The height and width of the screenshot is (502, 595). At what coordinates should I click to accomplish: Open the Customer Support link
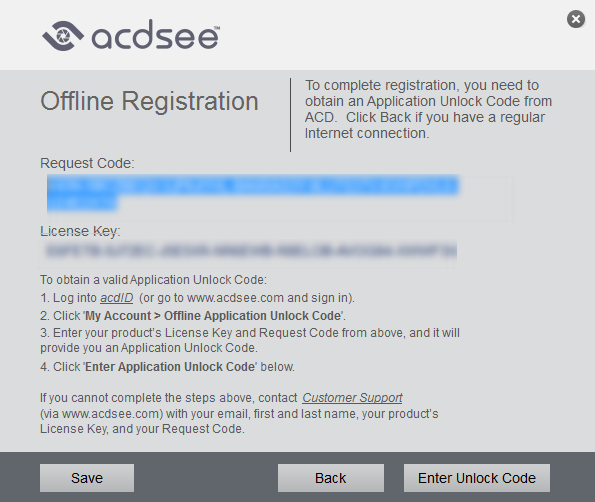click(352, 398)
